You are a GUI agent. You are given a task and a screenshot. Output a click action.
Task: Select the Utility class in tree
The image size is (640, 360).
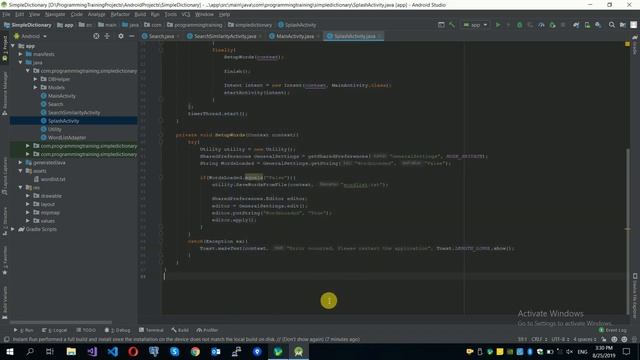coord(54,129)
